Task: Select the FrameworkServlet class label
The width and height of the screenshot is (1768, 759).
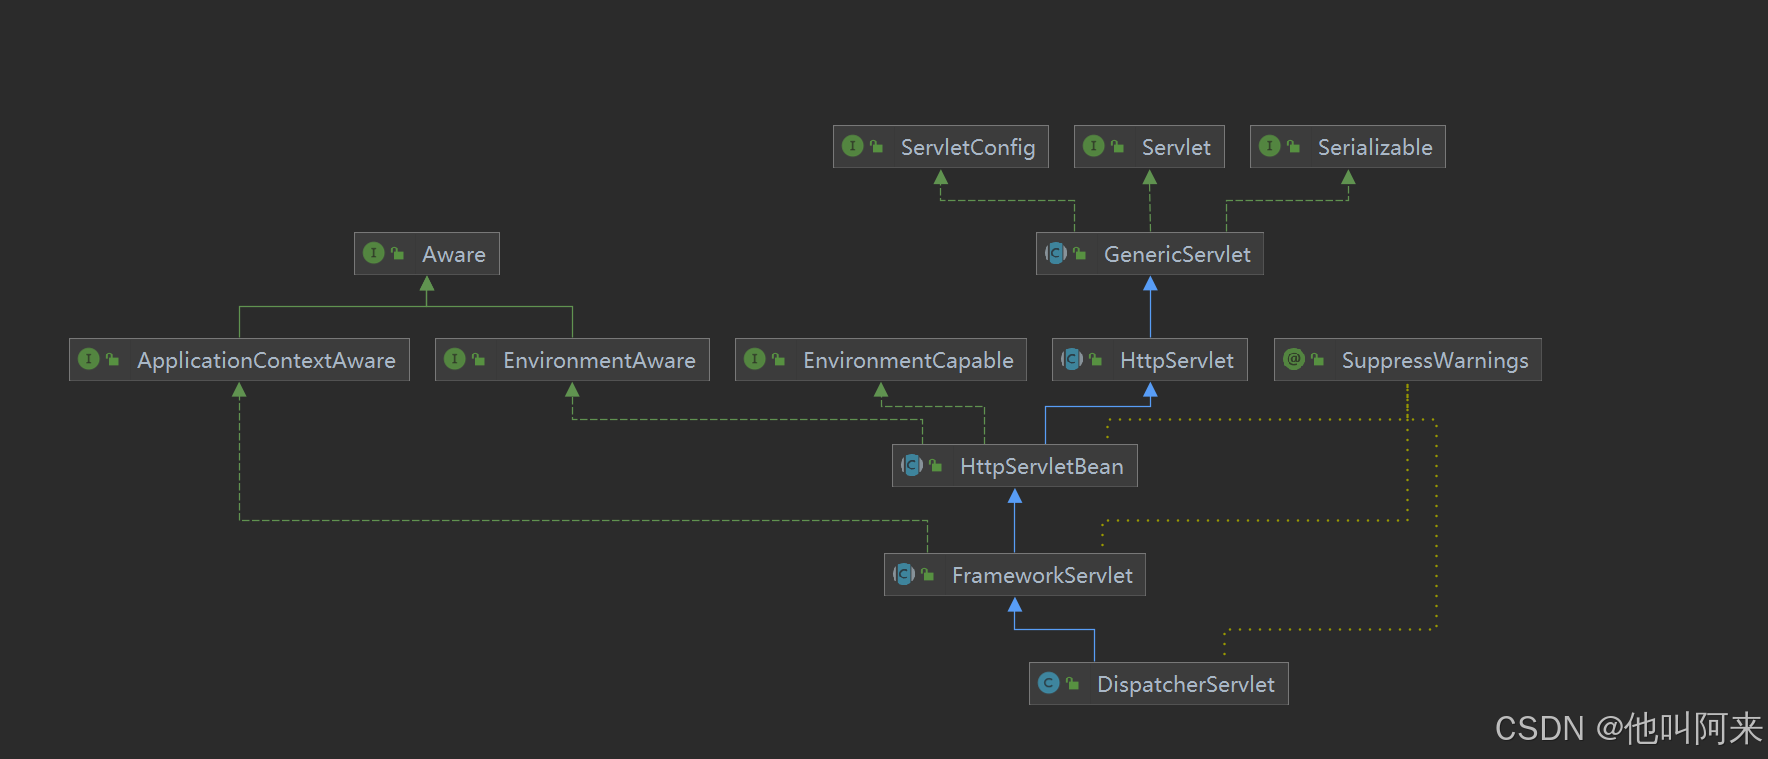Action: [x=1042, y=575]
